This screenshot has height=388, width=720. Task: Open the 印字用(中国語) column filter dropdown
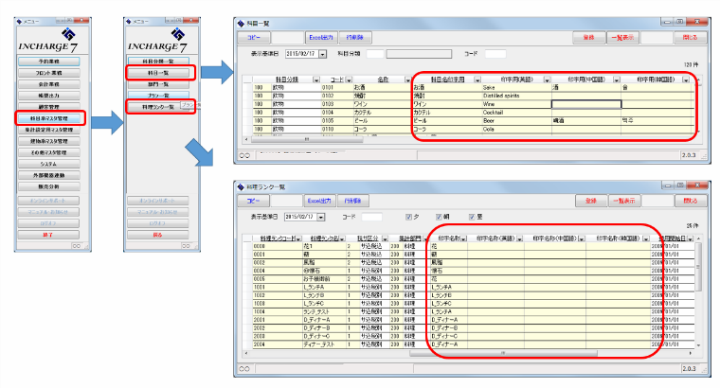coord(616,80)
